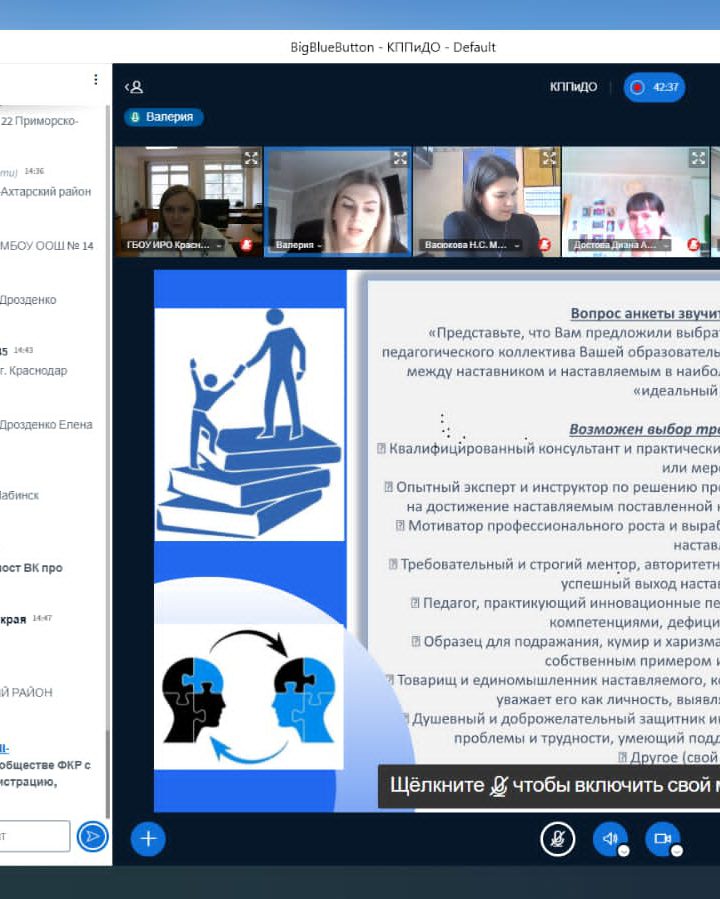Viewport: 720px width, 899px height.
Task: Fullscreen Достова Диана webcam tile
Action: click(x=697, y=158)
